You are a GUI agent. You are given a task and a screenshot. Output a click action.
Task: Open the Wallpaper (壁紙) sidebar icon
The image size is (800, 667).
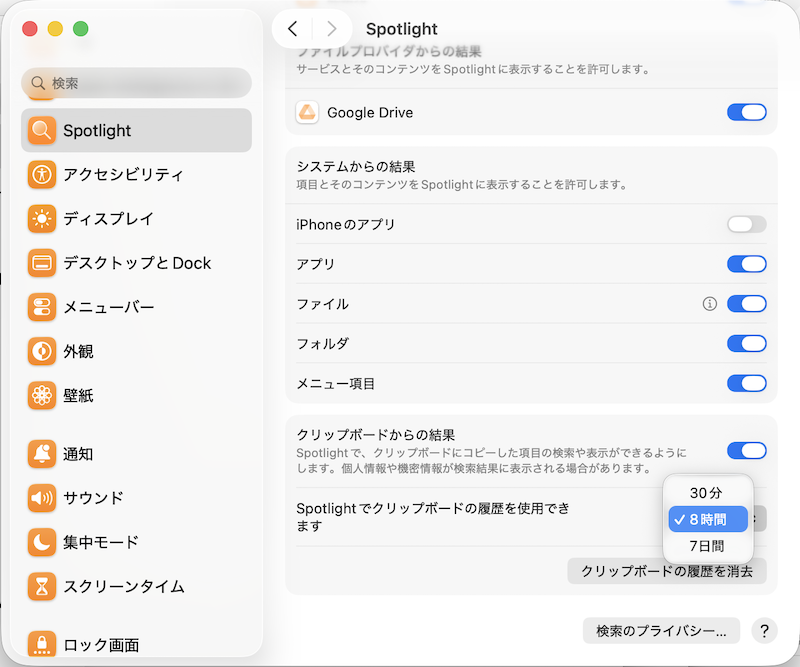(42, 395)
